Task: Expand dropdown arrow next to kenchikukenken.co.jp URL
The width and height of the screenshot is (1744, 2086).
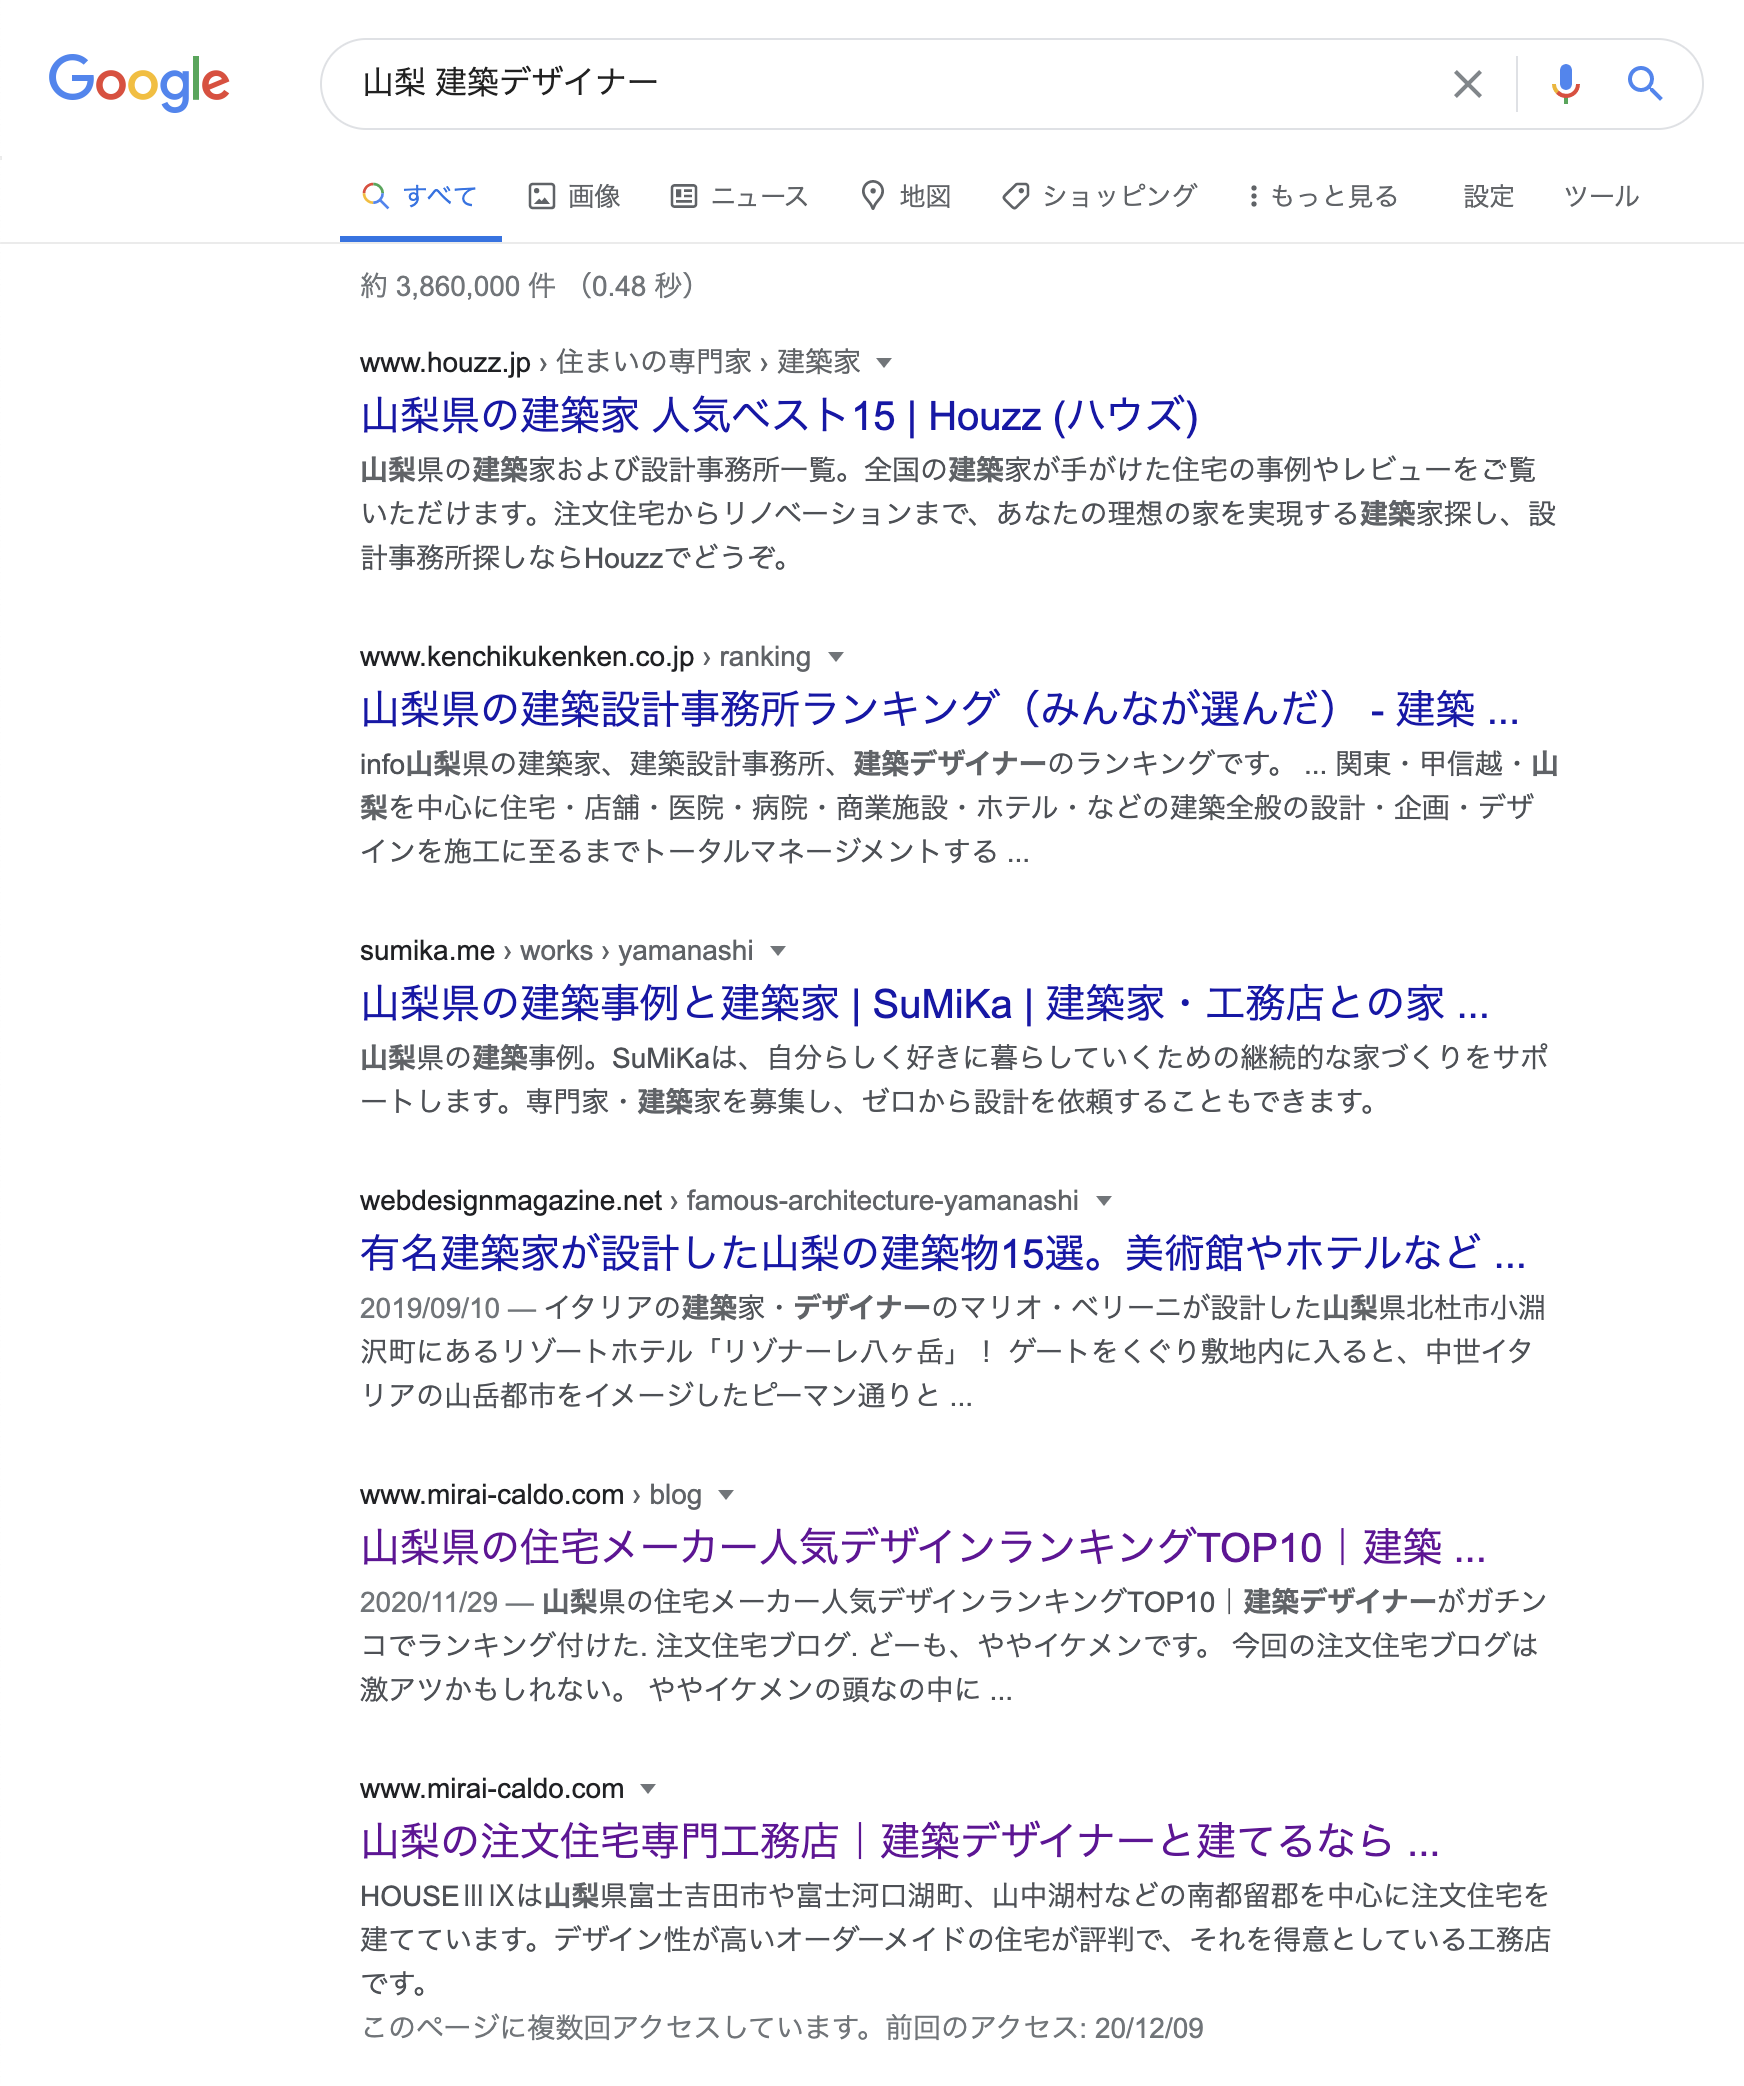Action: point(836,657)
